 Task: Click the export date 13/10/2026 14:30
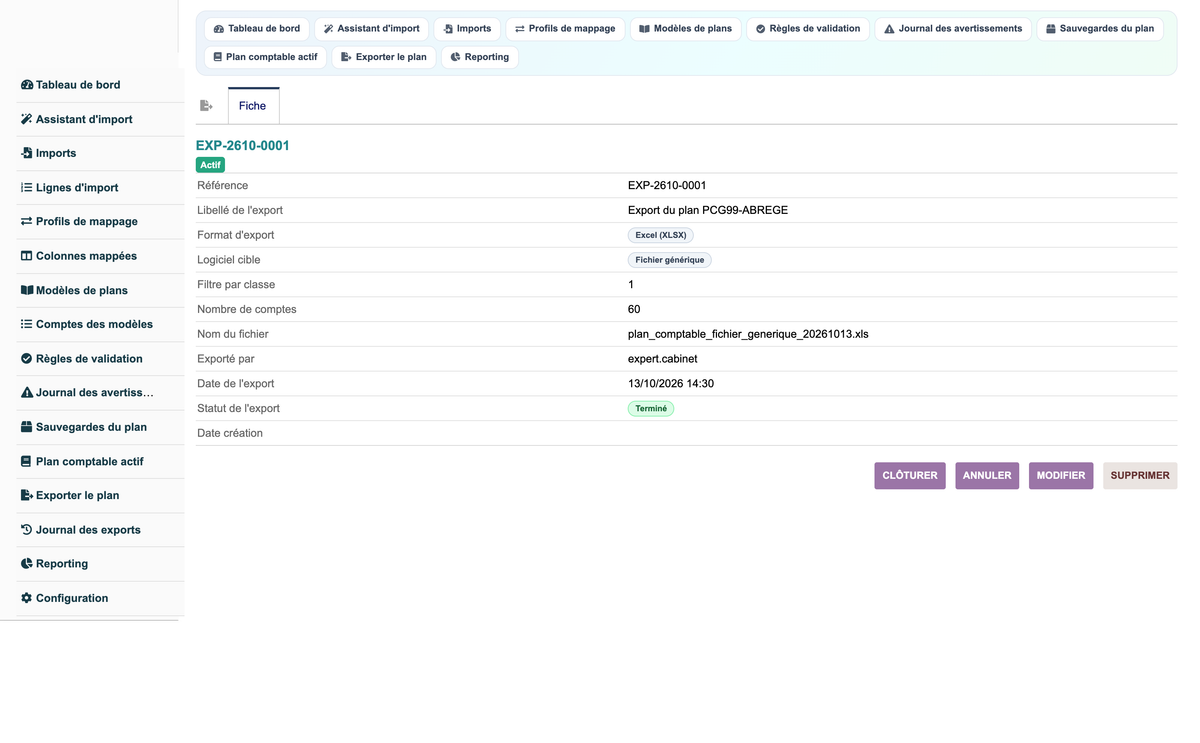[x=671, y=384]
